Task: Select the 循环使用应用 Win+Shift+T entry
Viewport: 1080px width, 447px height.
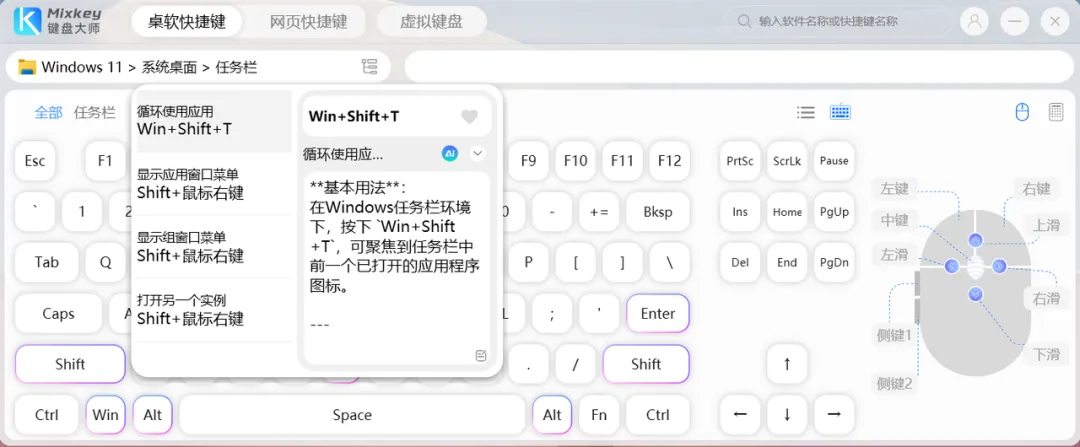Action: pyautogui.click(x=214, y=121)
